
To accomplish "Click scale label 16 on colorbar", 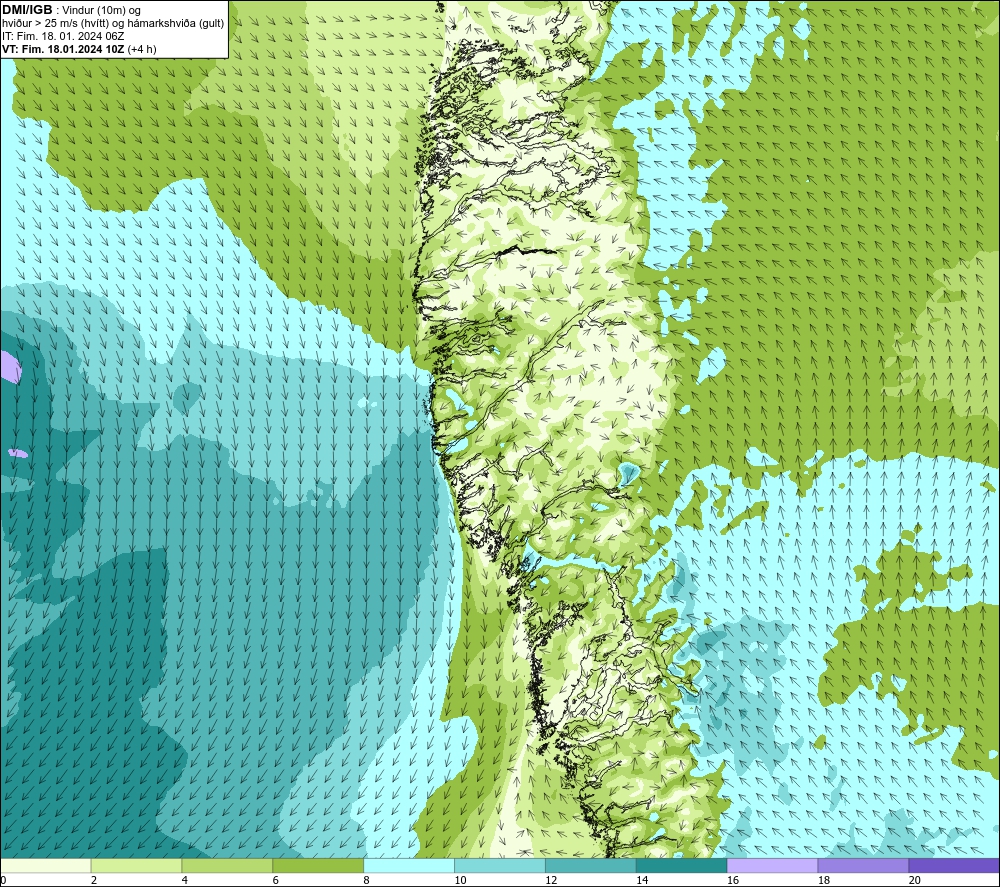I will [x=733, y=881].
